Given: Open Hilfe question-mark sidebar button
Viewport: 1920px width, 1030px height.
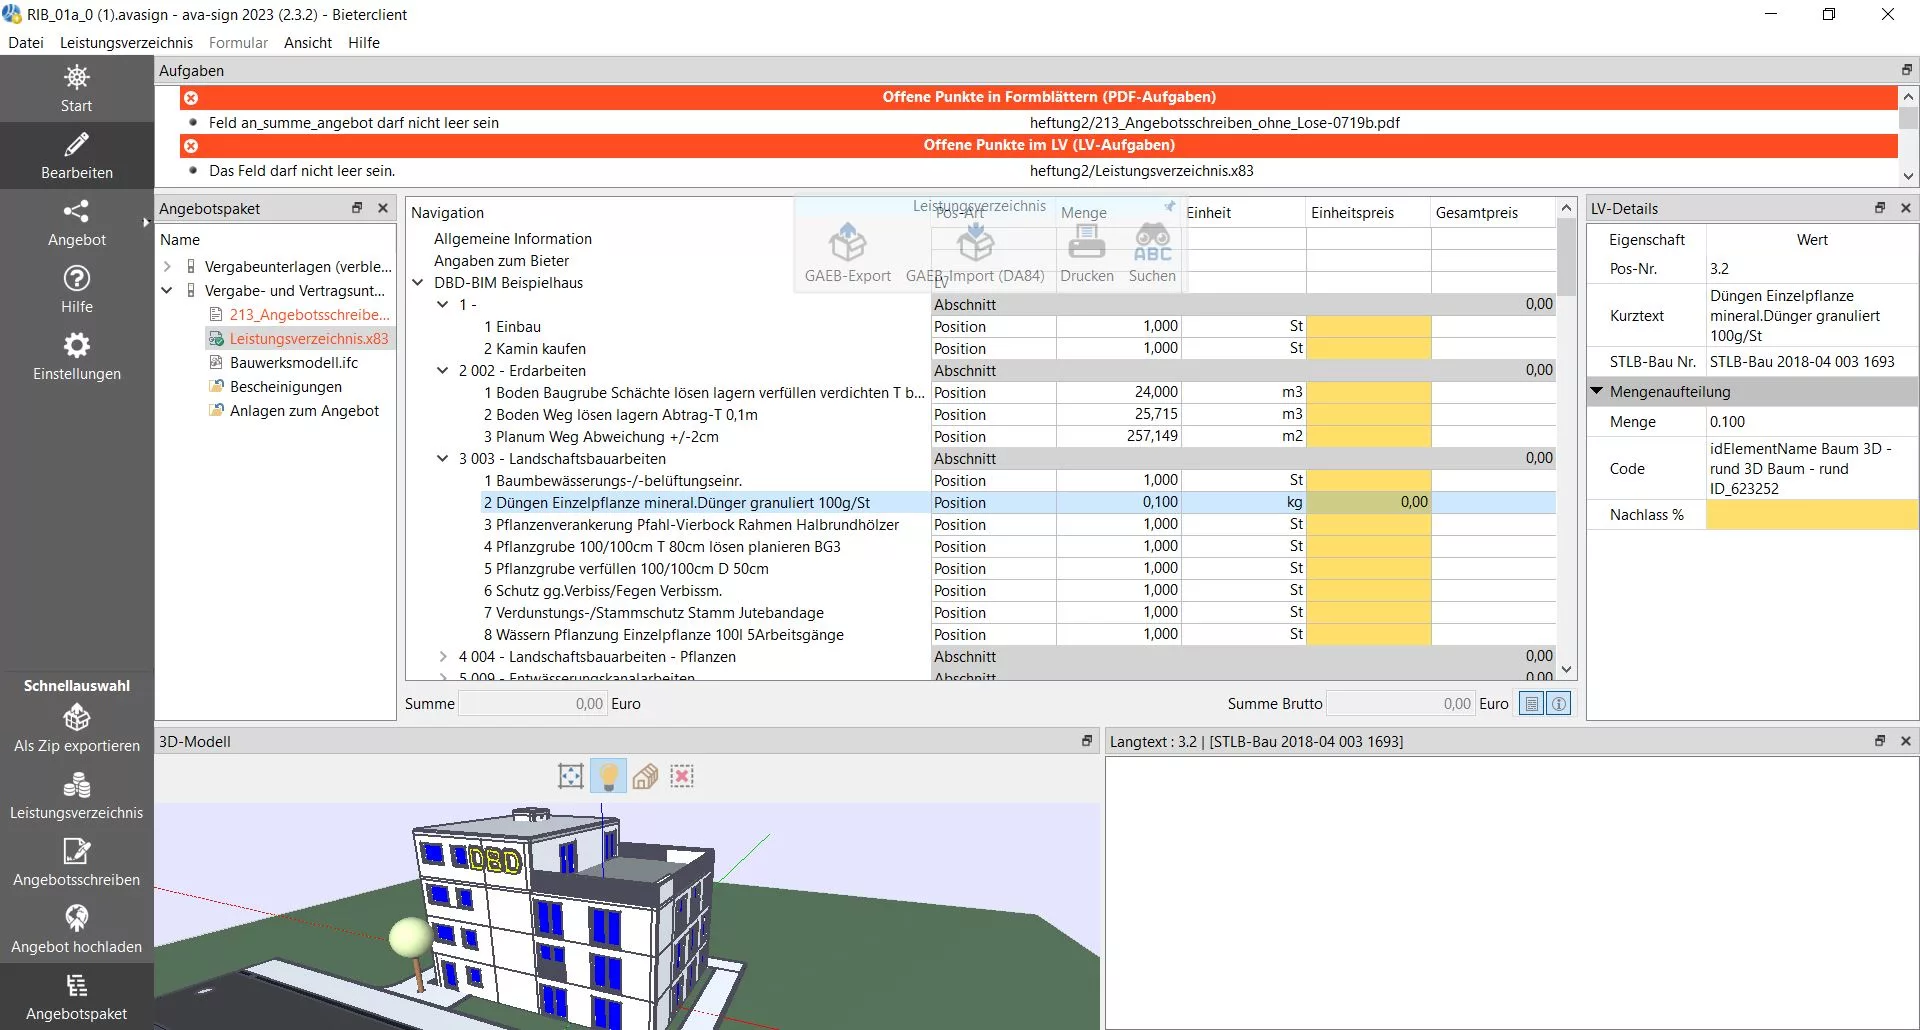Looking at the screenshot, I should click(77, 290).
